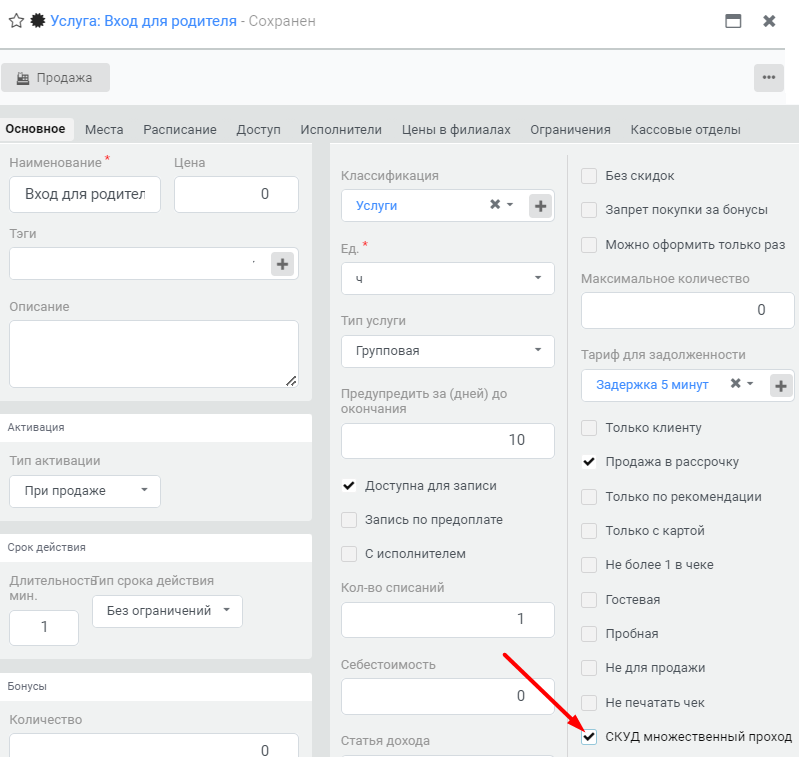Image resolution: width=799 pixels, height=757 pixels.
Task: Open the Цены в филиалах tab
Action: tap(456, 129)
